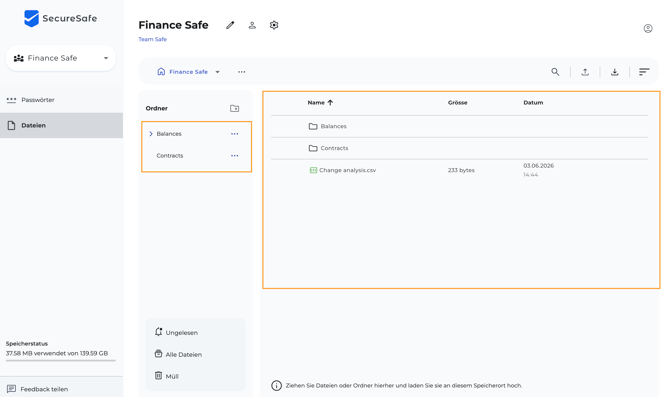Click the Ordner heading
Screen dimensions: 670x397
coord(156,109)
